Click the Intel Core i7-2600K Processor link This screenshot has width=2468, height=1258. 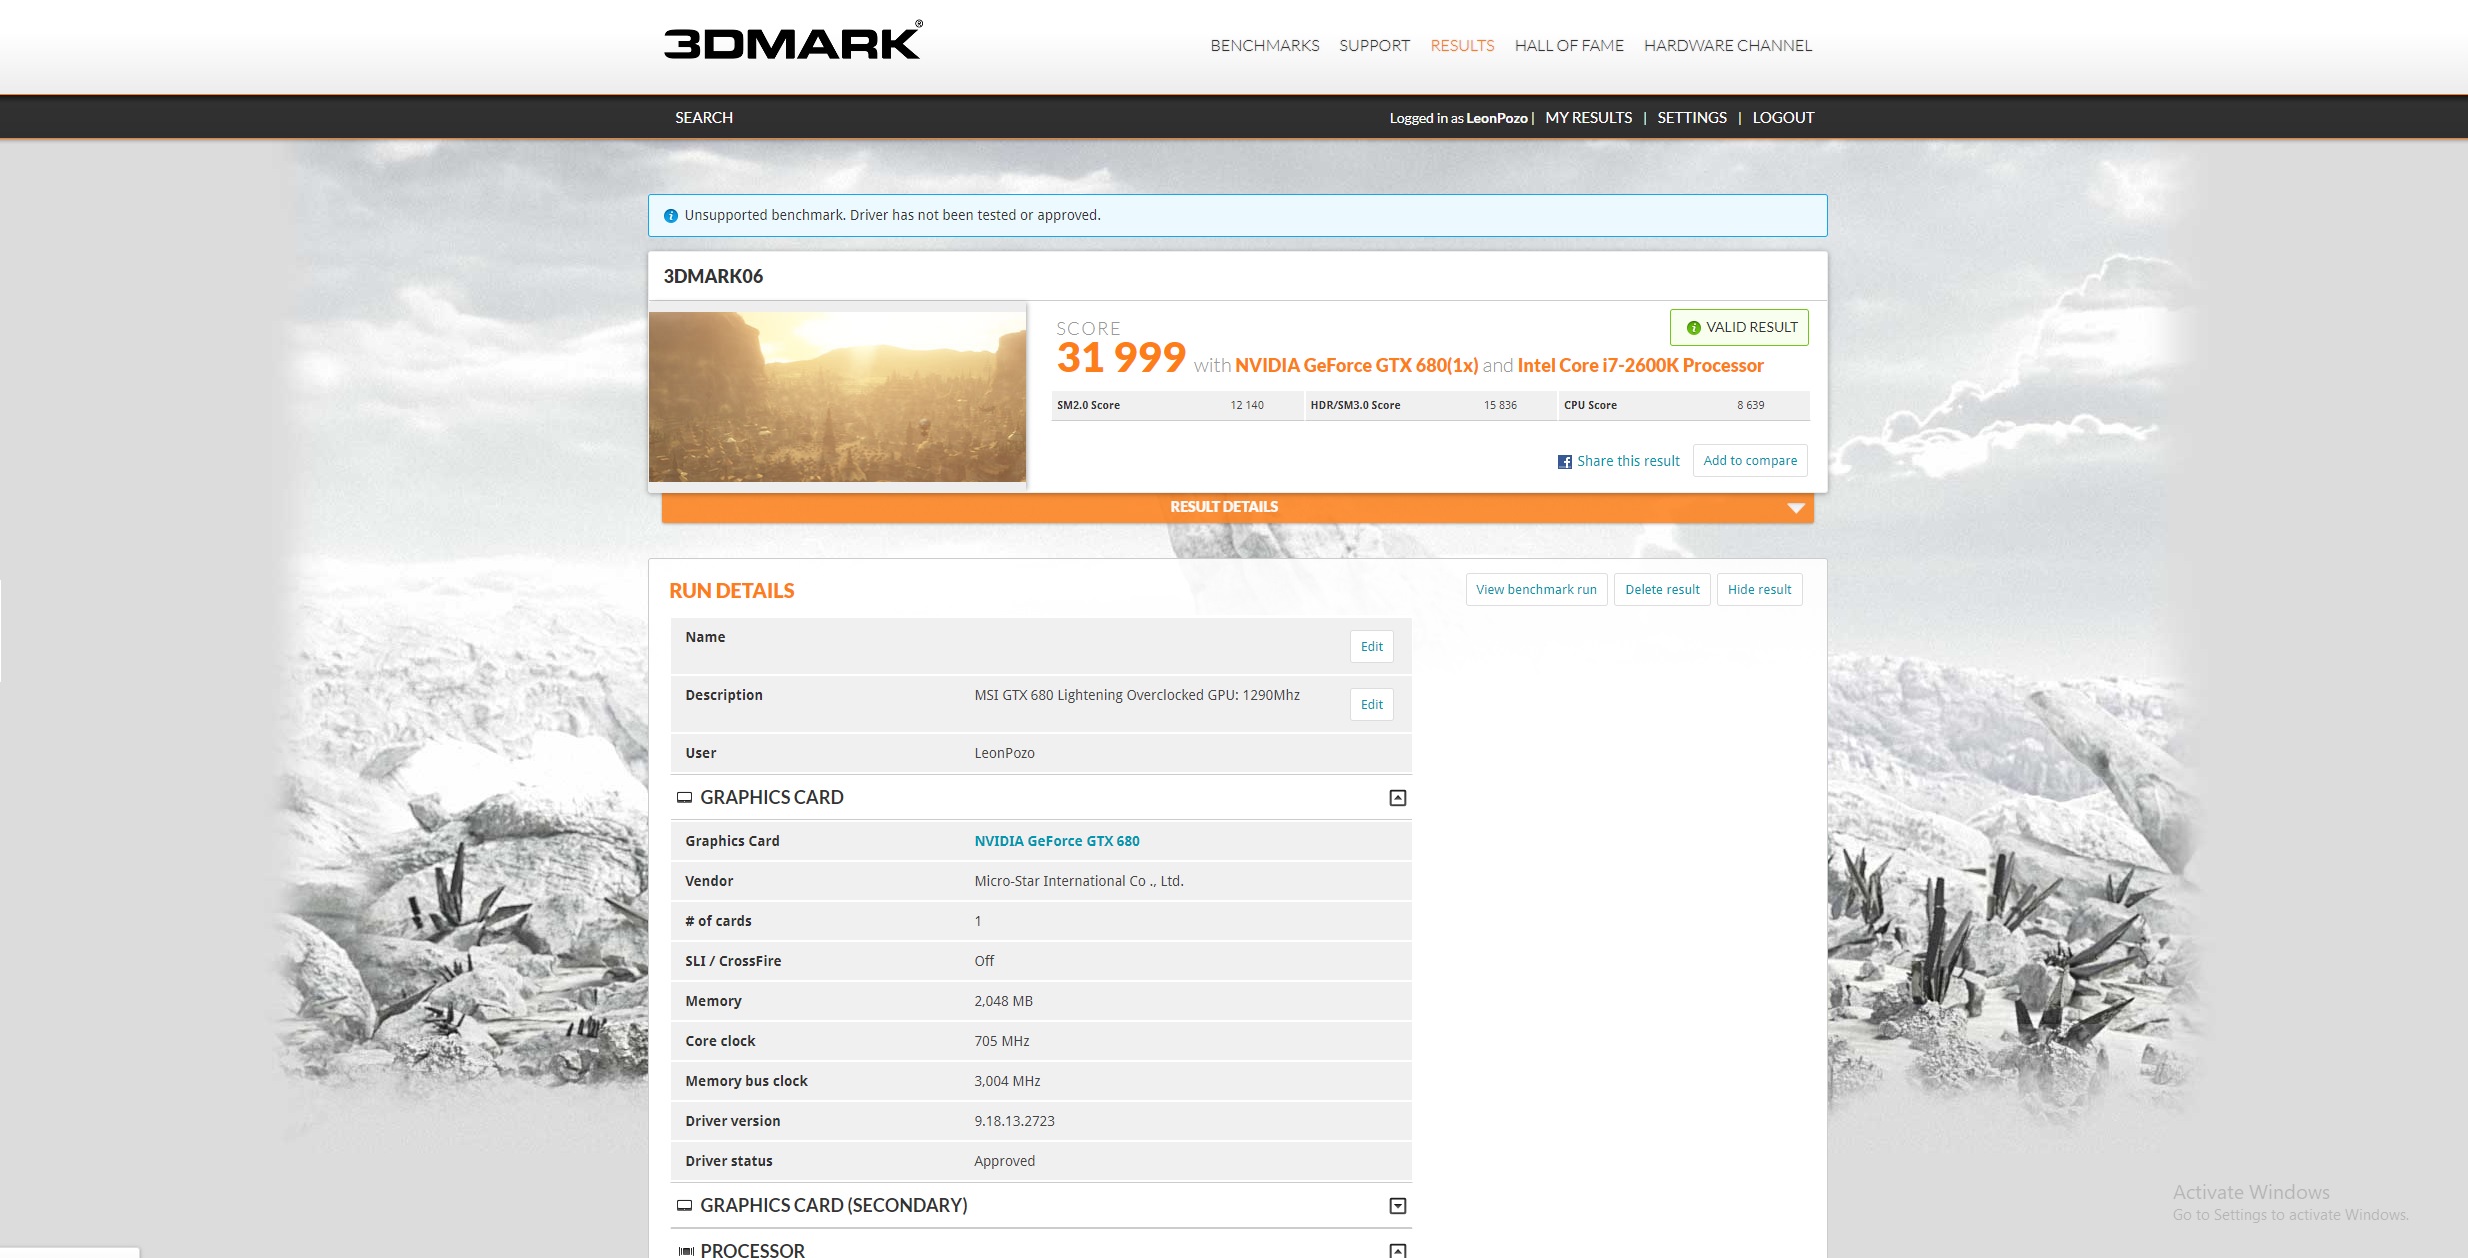1640,366
